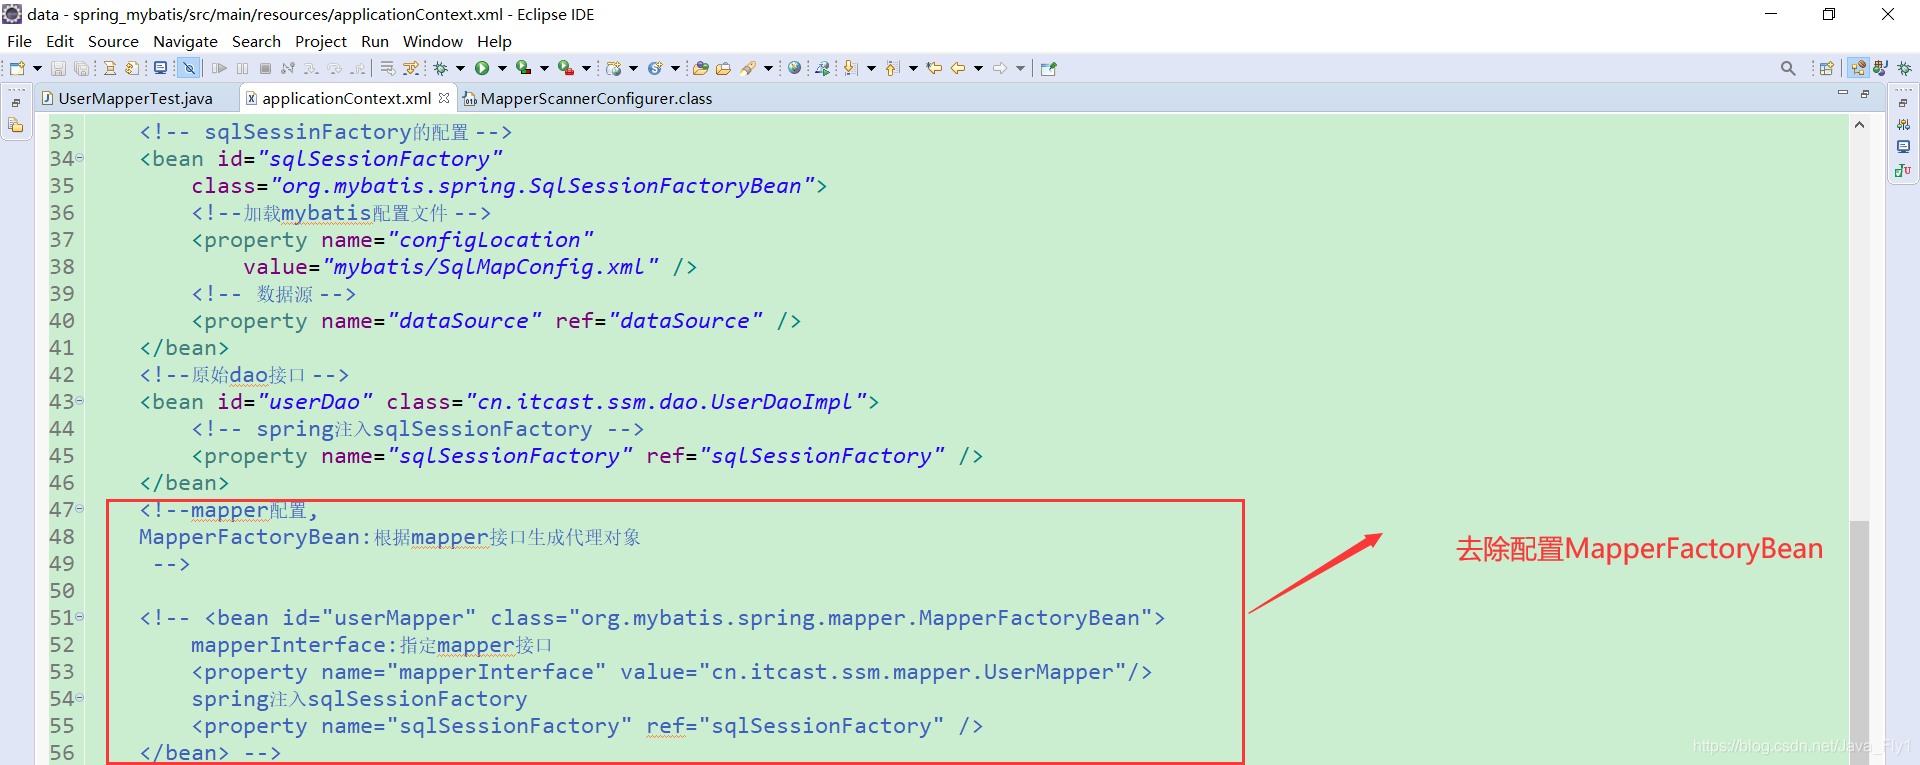The height and width of the screenshot is (765, 1920).
Task: Click the Suspend debug icon
Action: point(242,68)
